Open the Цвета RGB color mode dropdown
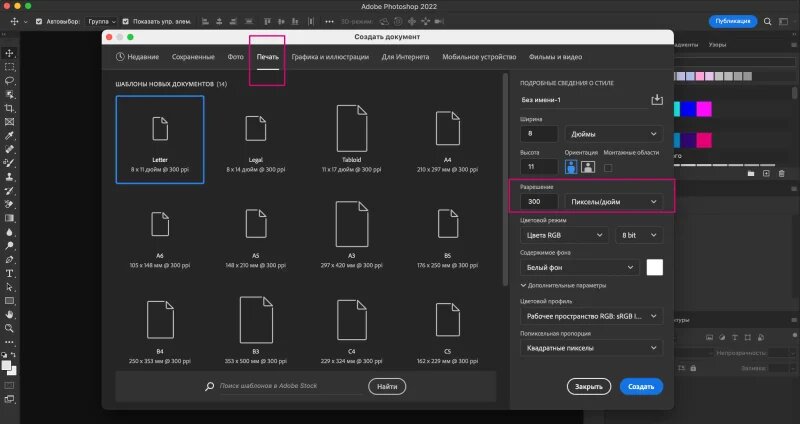 click(x=564, y=235)
